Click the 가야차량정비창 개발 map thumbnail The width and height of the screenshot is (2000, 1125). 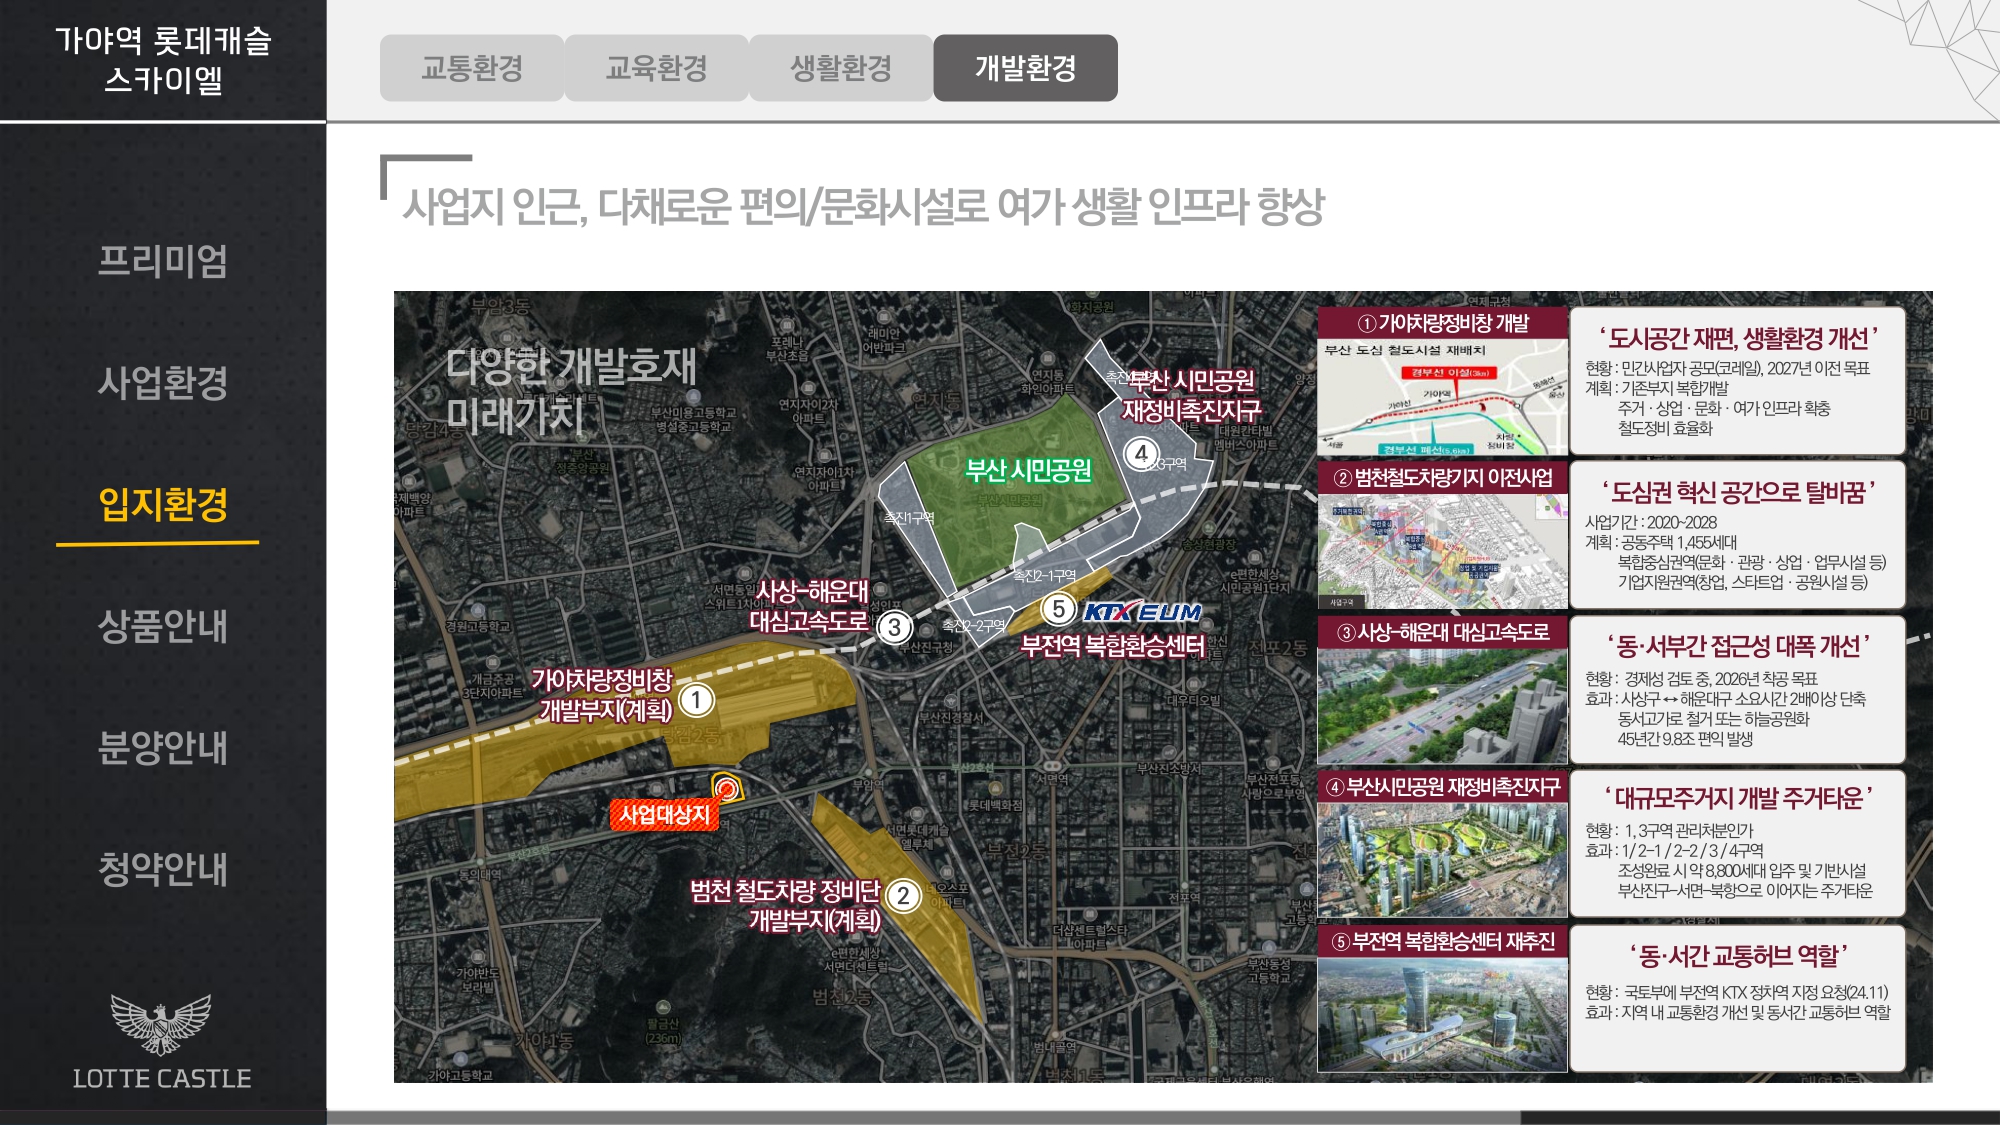point(1442,397)
